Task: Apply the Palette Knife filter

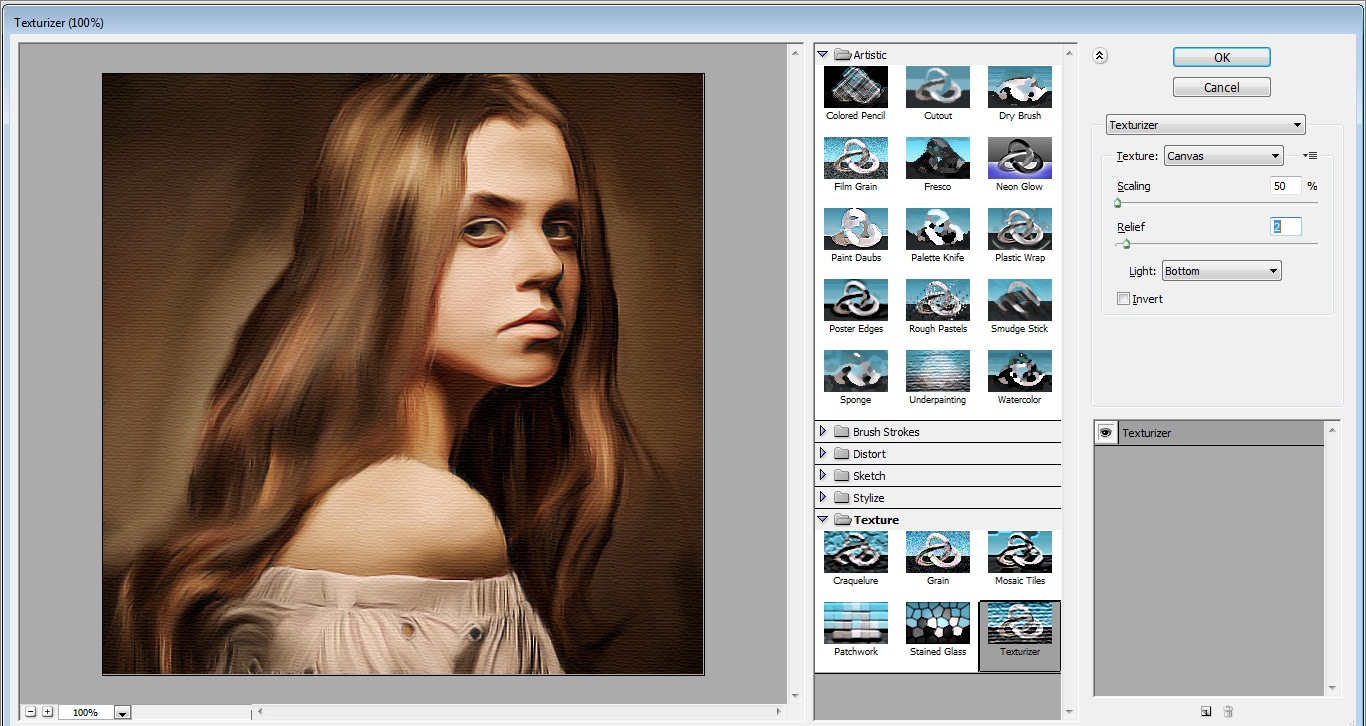Action: (x=937, y=229)
